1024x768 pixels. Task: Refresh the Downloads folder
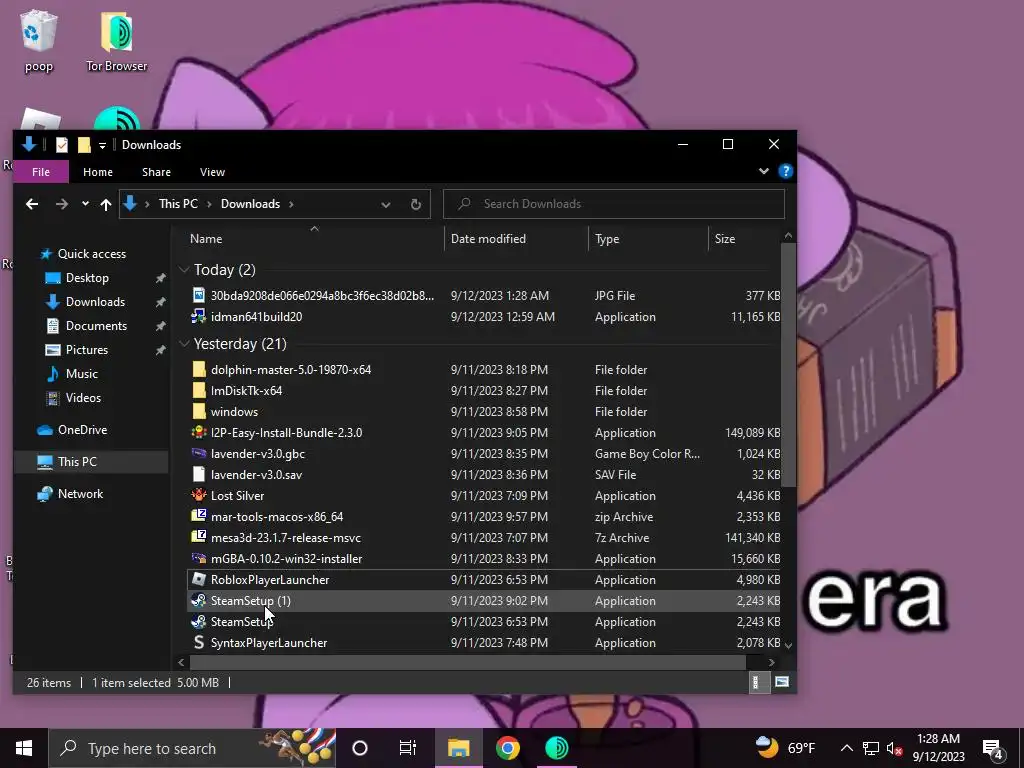[x=416, y=204]
